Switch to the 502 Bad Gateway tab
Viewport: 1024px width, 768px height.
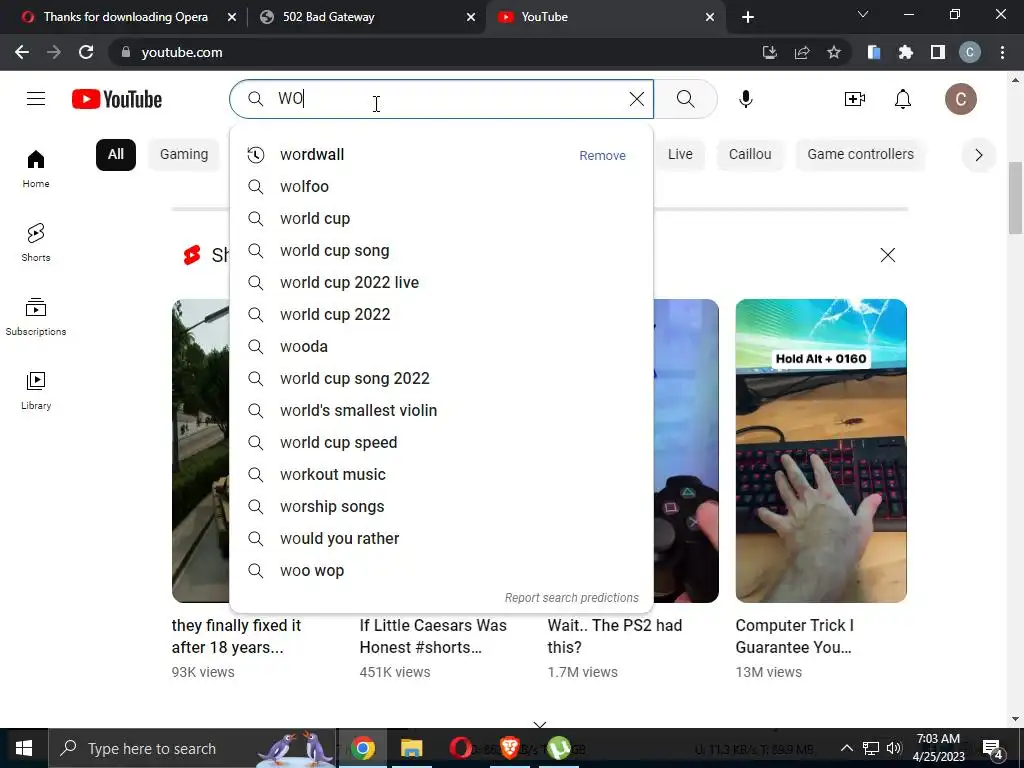(x=358, y=17)
